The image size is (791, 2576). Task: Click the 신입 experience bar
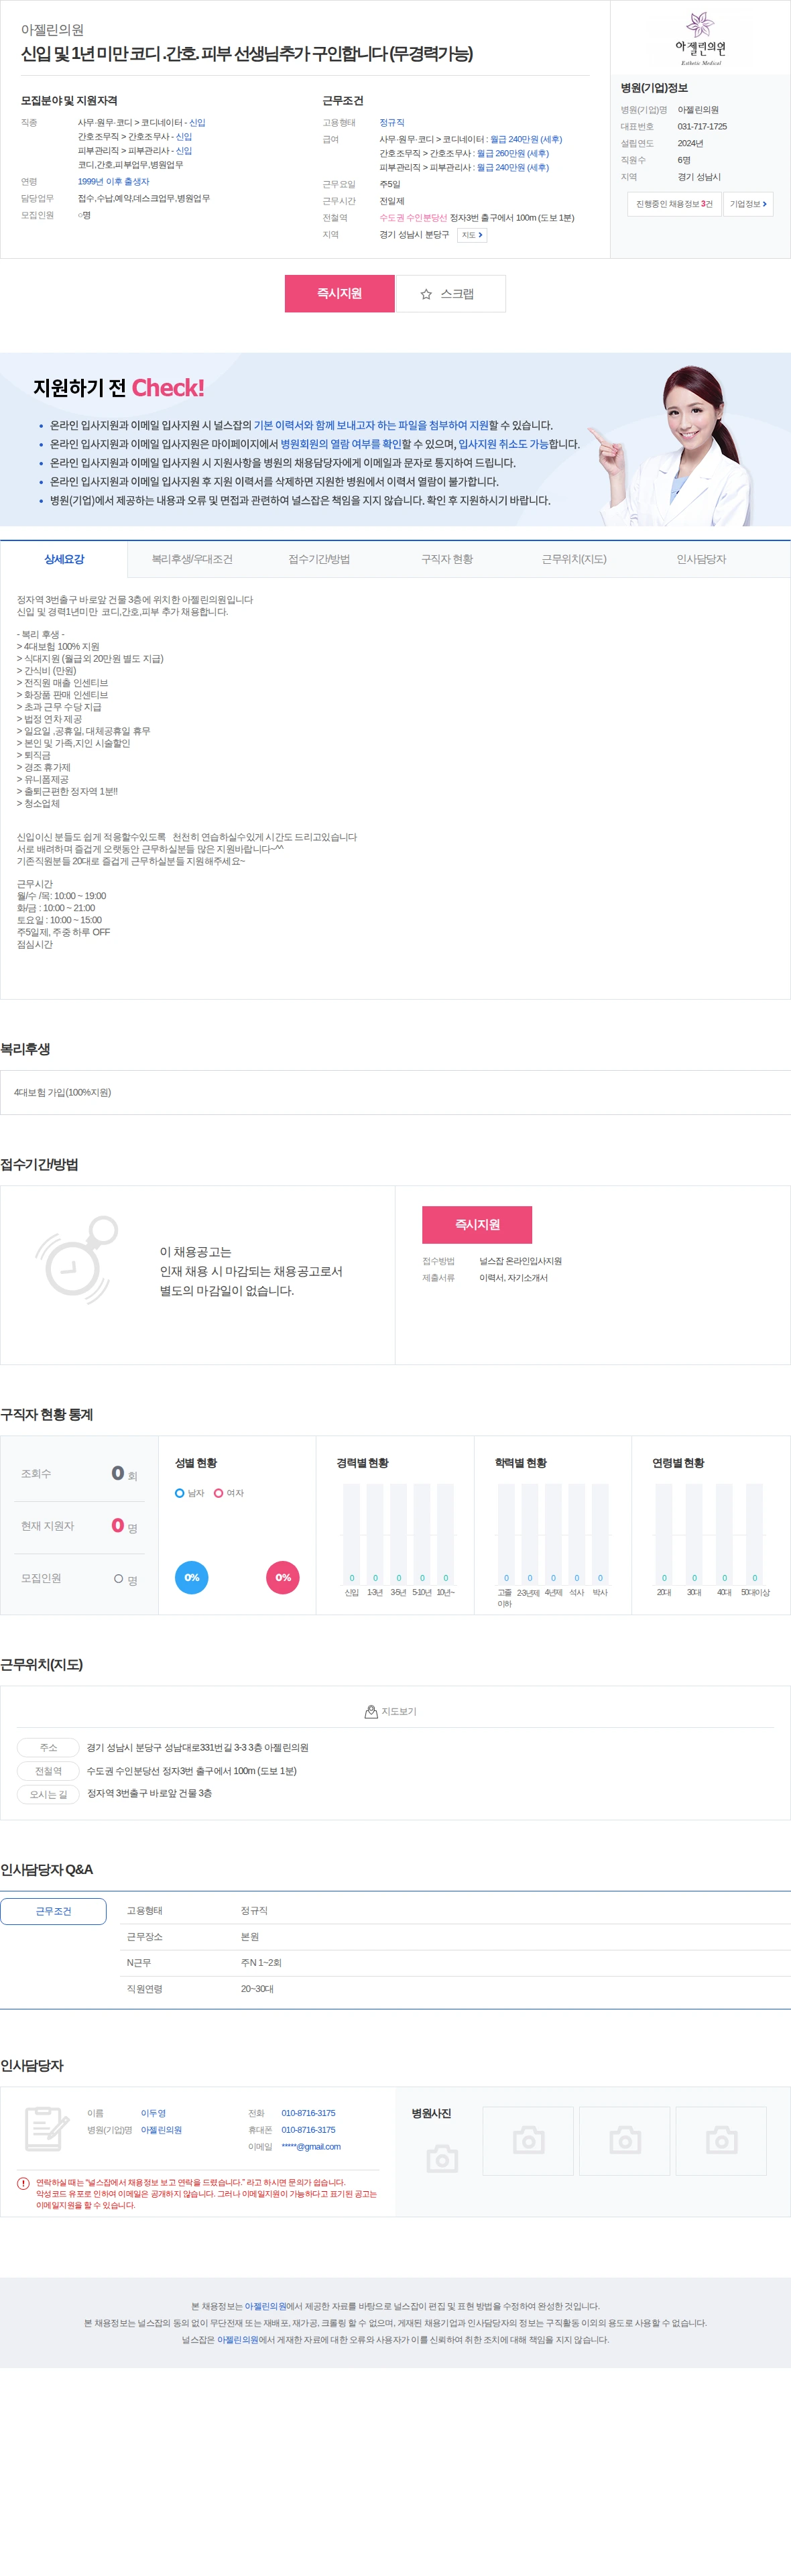pos(351,1533)
